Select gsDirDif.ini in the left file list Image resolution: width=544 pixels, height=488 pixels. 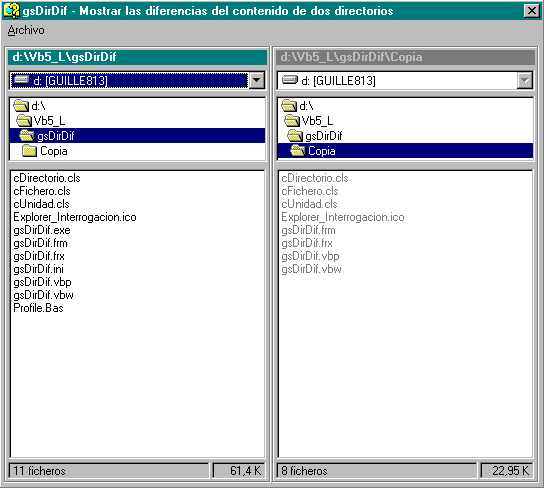tap(38, 269)
